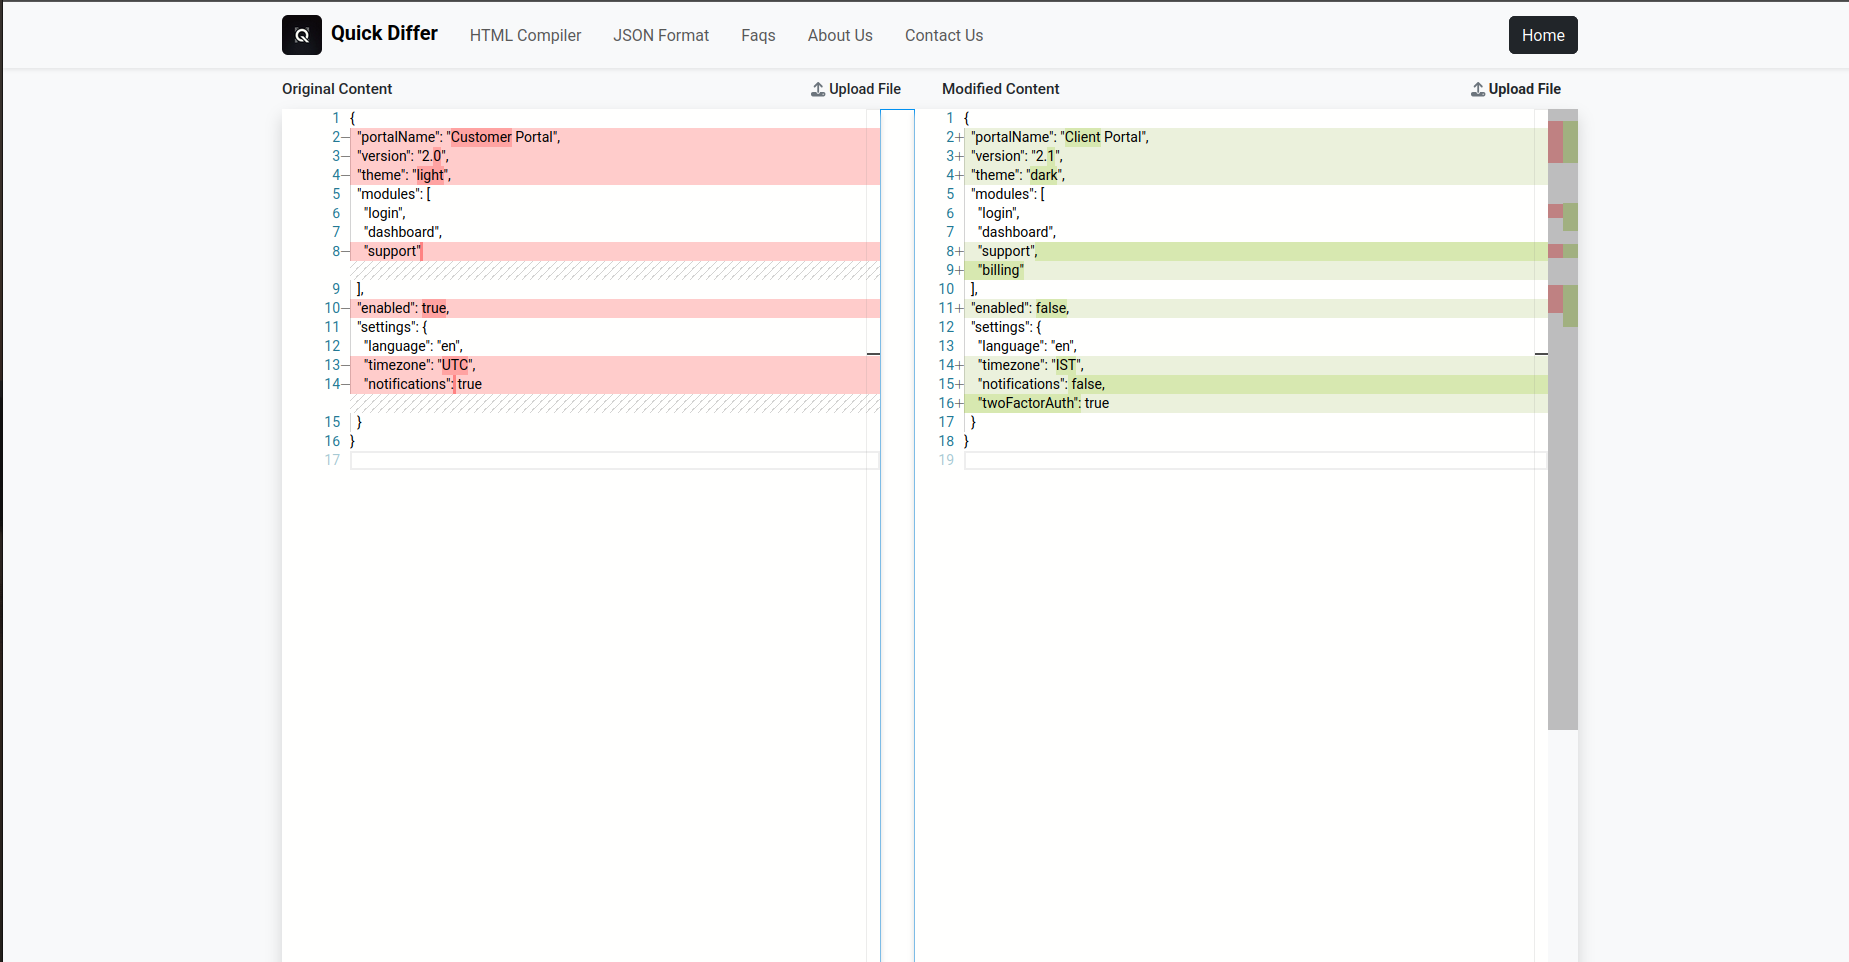Click "login" in modified editor
Viewport: 1849px width, 962px height.
999,213
